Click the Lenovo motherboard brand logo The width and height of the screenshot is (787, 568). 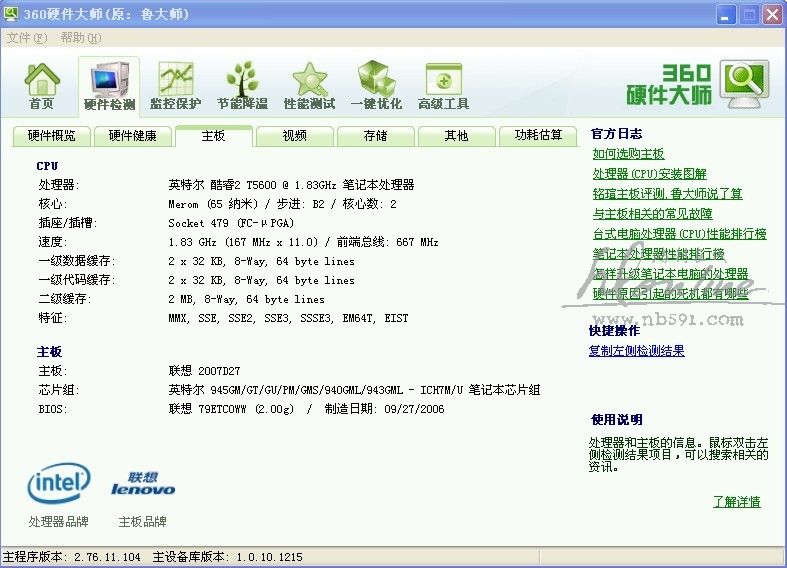coord(143,484)
